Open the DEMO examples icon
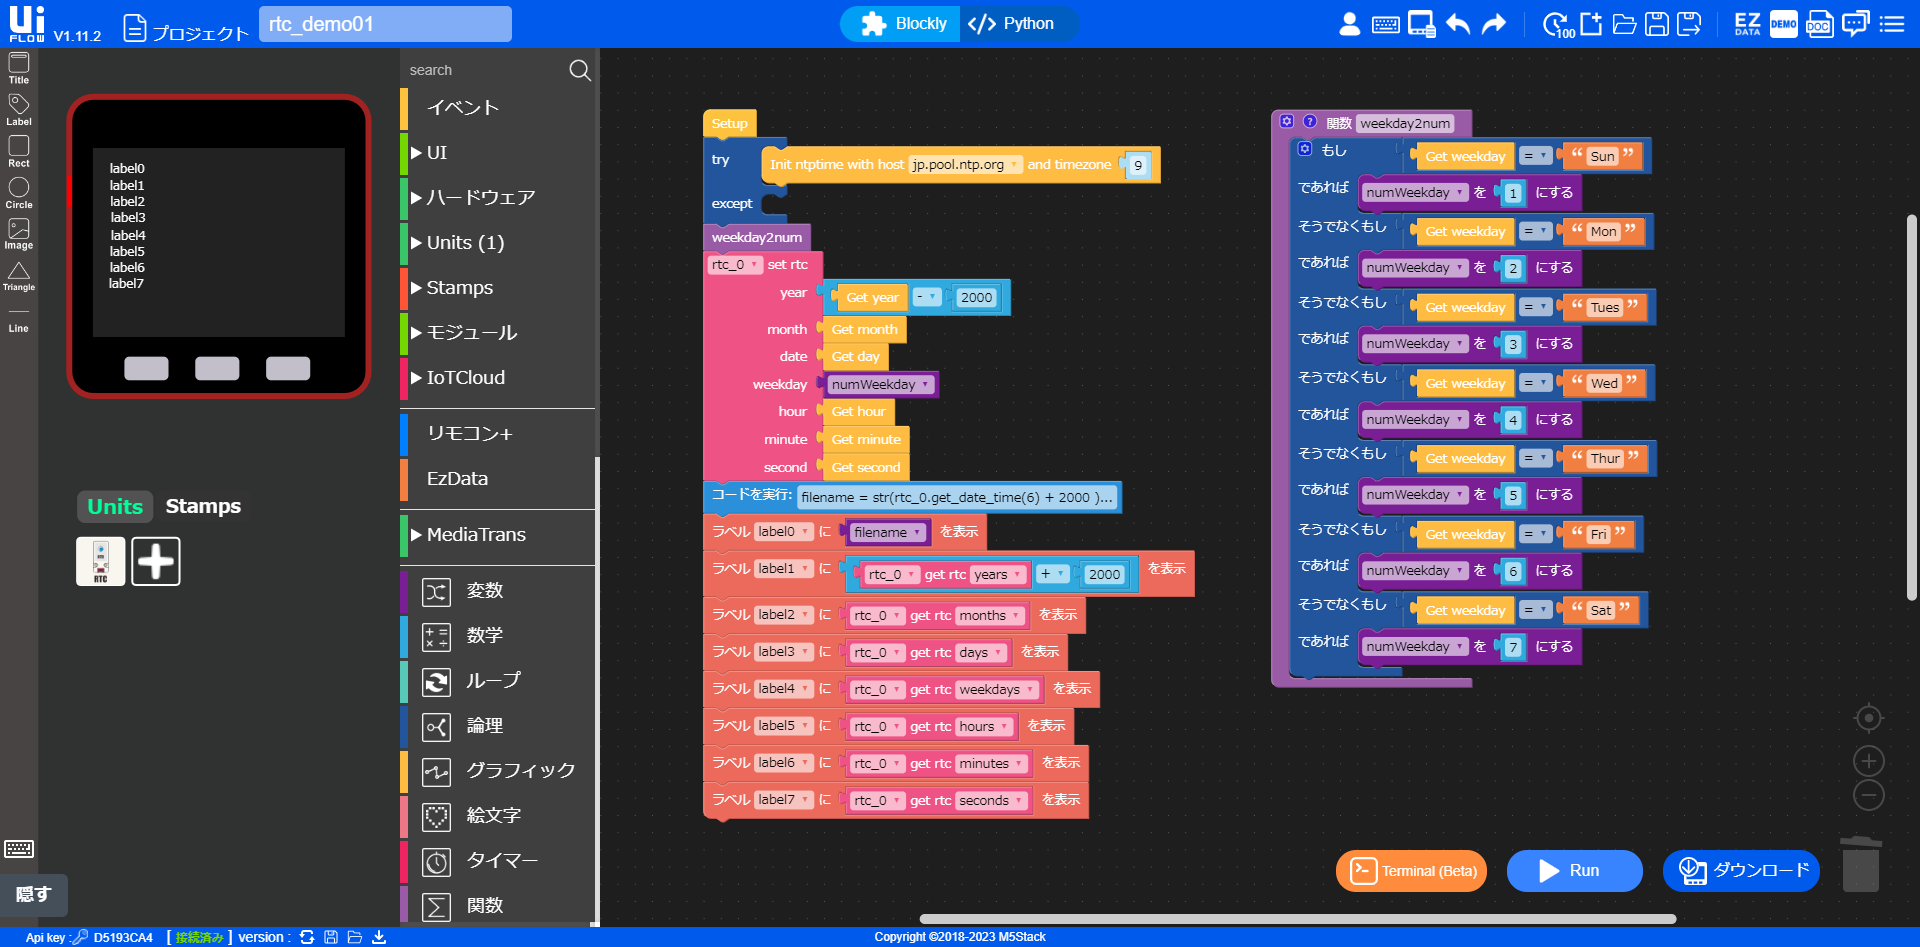1920x947 pixels. point(1783,24)
